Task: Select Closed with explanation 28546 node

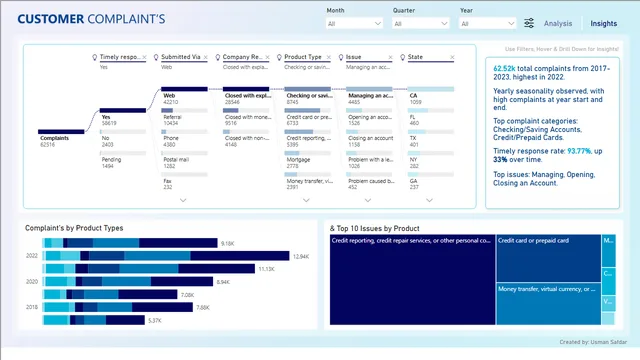Action: tap(246, 96)
